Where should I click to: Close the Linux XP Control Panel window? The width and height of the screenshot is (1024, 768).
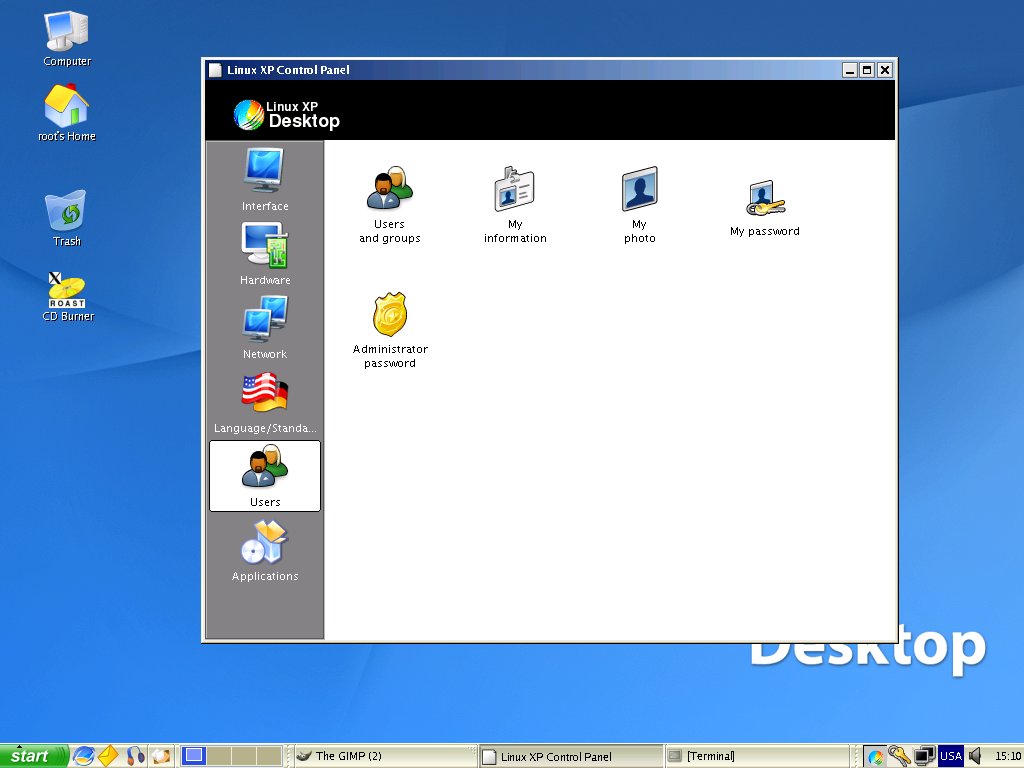(x=885, y=70)
